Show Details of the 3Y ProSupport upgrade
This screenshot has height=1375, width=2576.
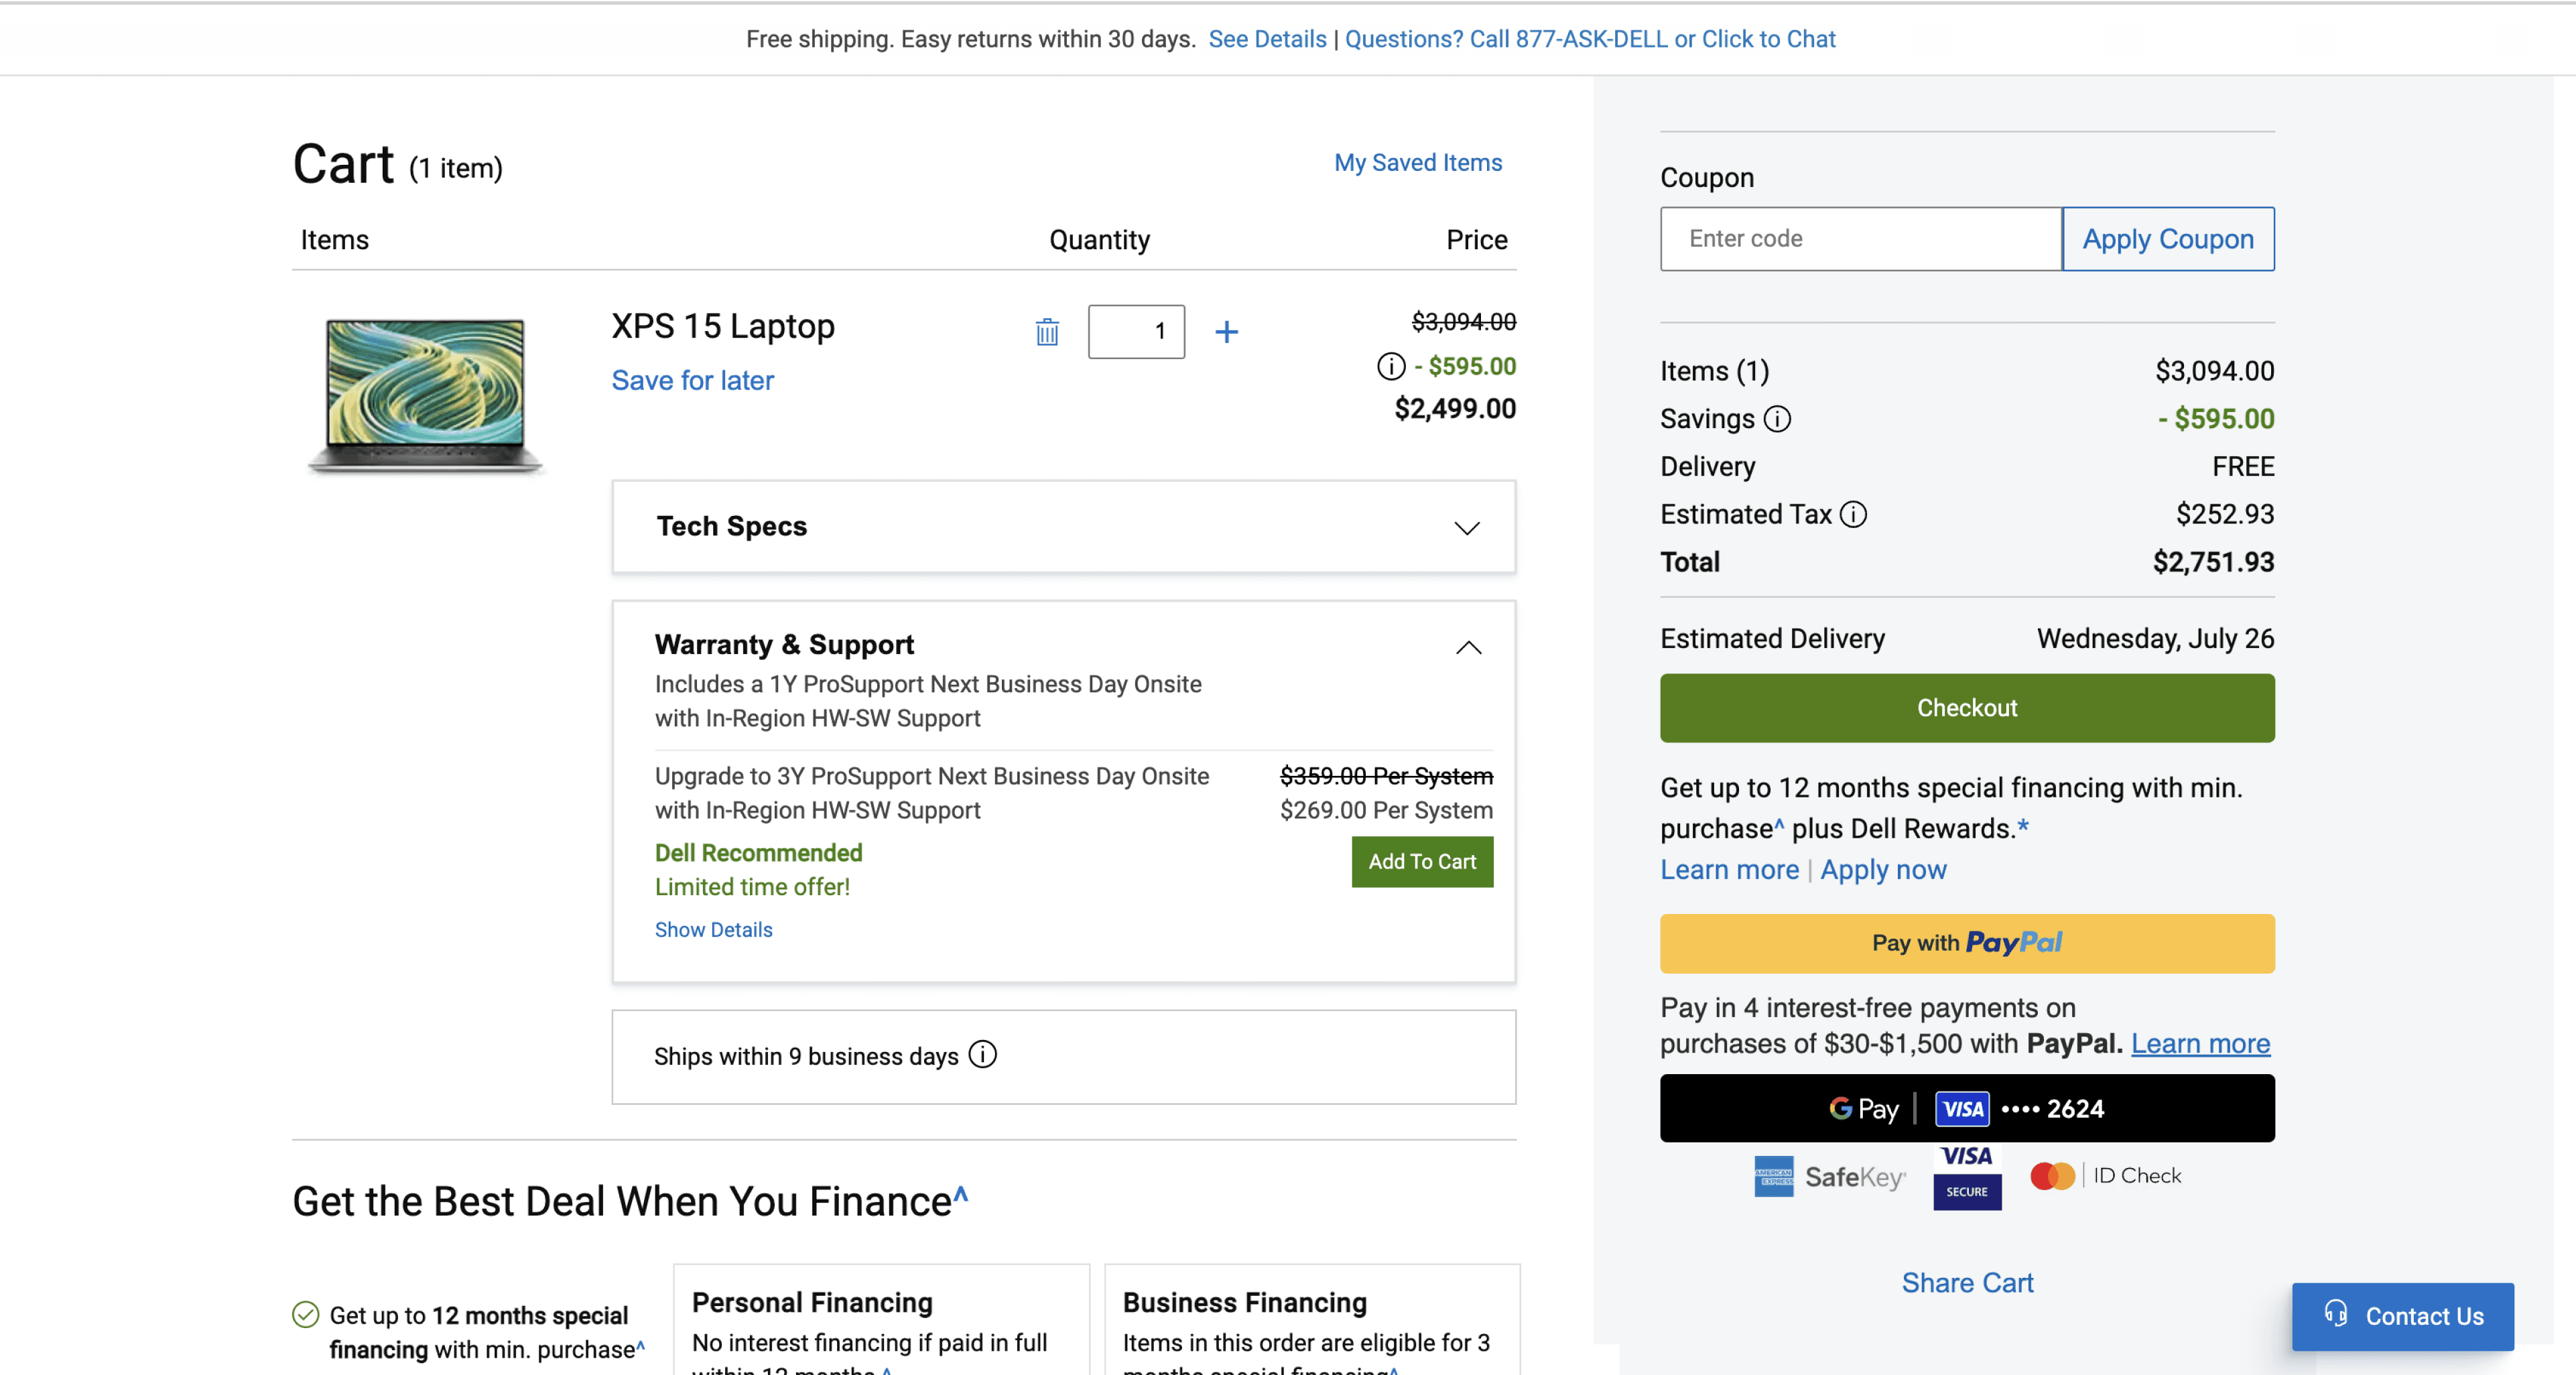click(x=713, y=930)
